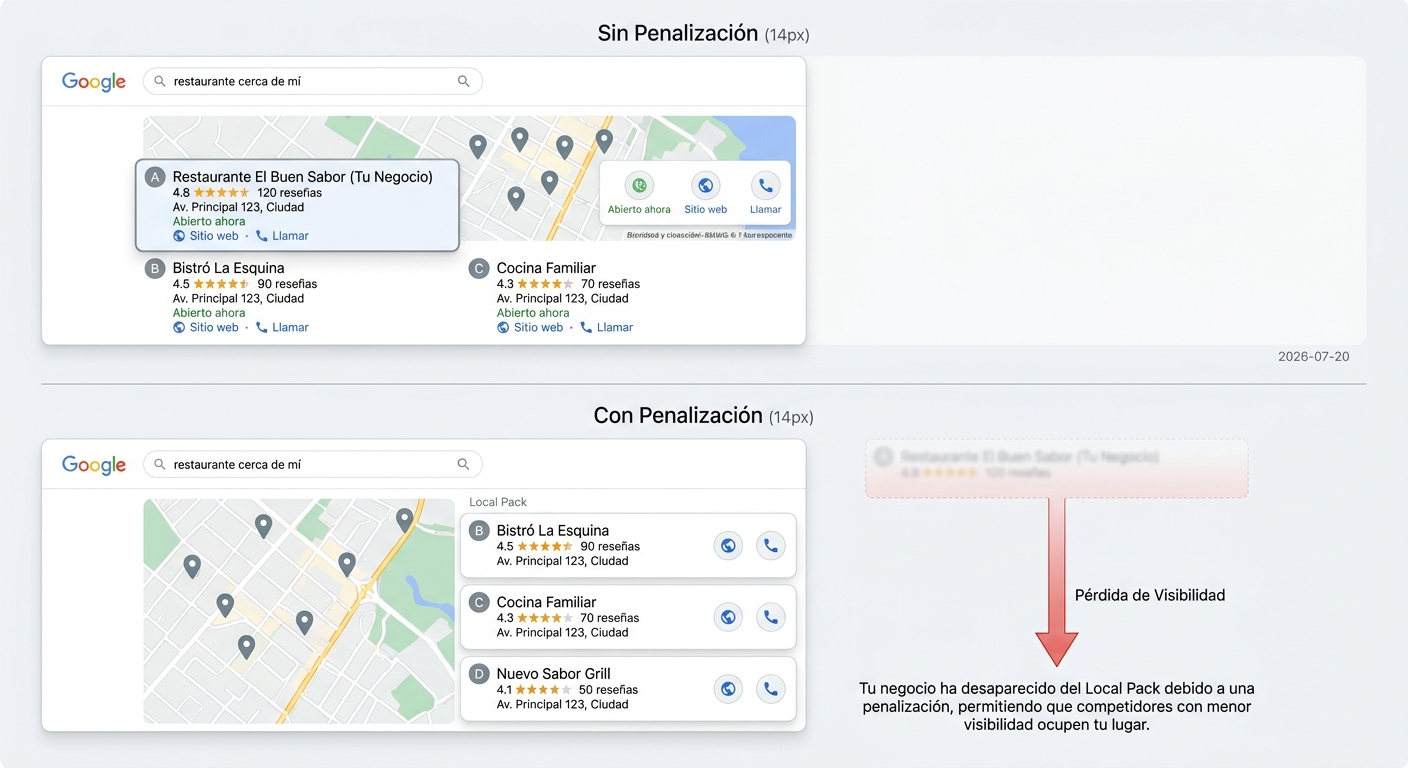1408x768 pixels.
Task: Click 'Abierto ahora' text under Restaurante El Buen Sabor
Action: 209,222
